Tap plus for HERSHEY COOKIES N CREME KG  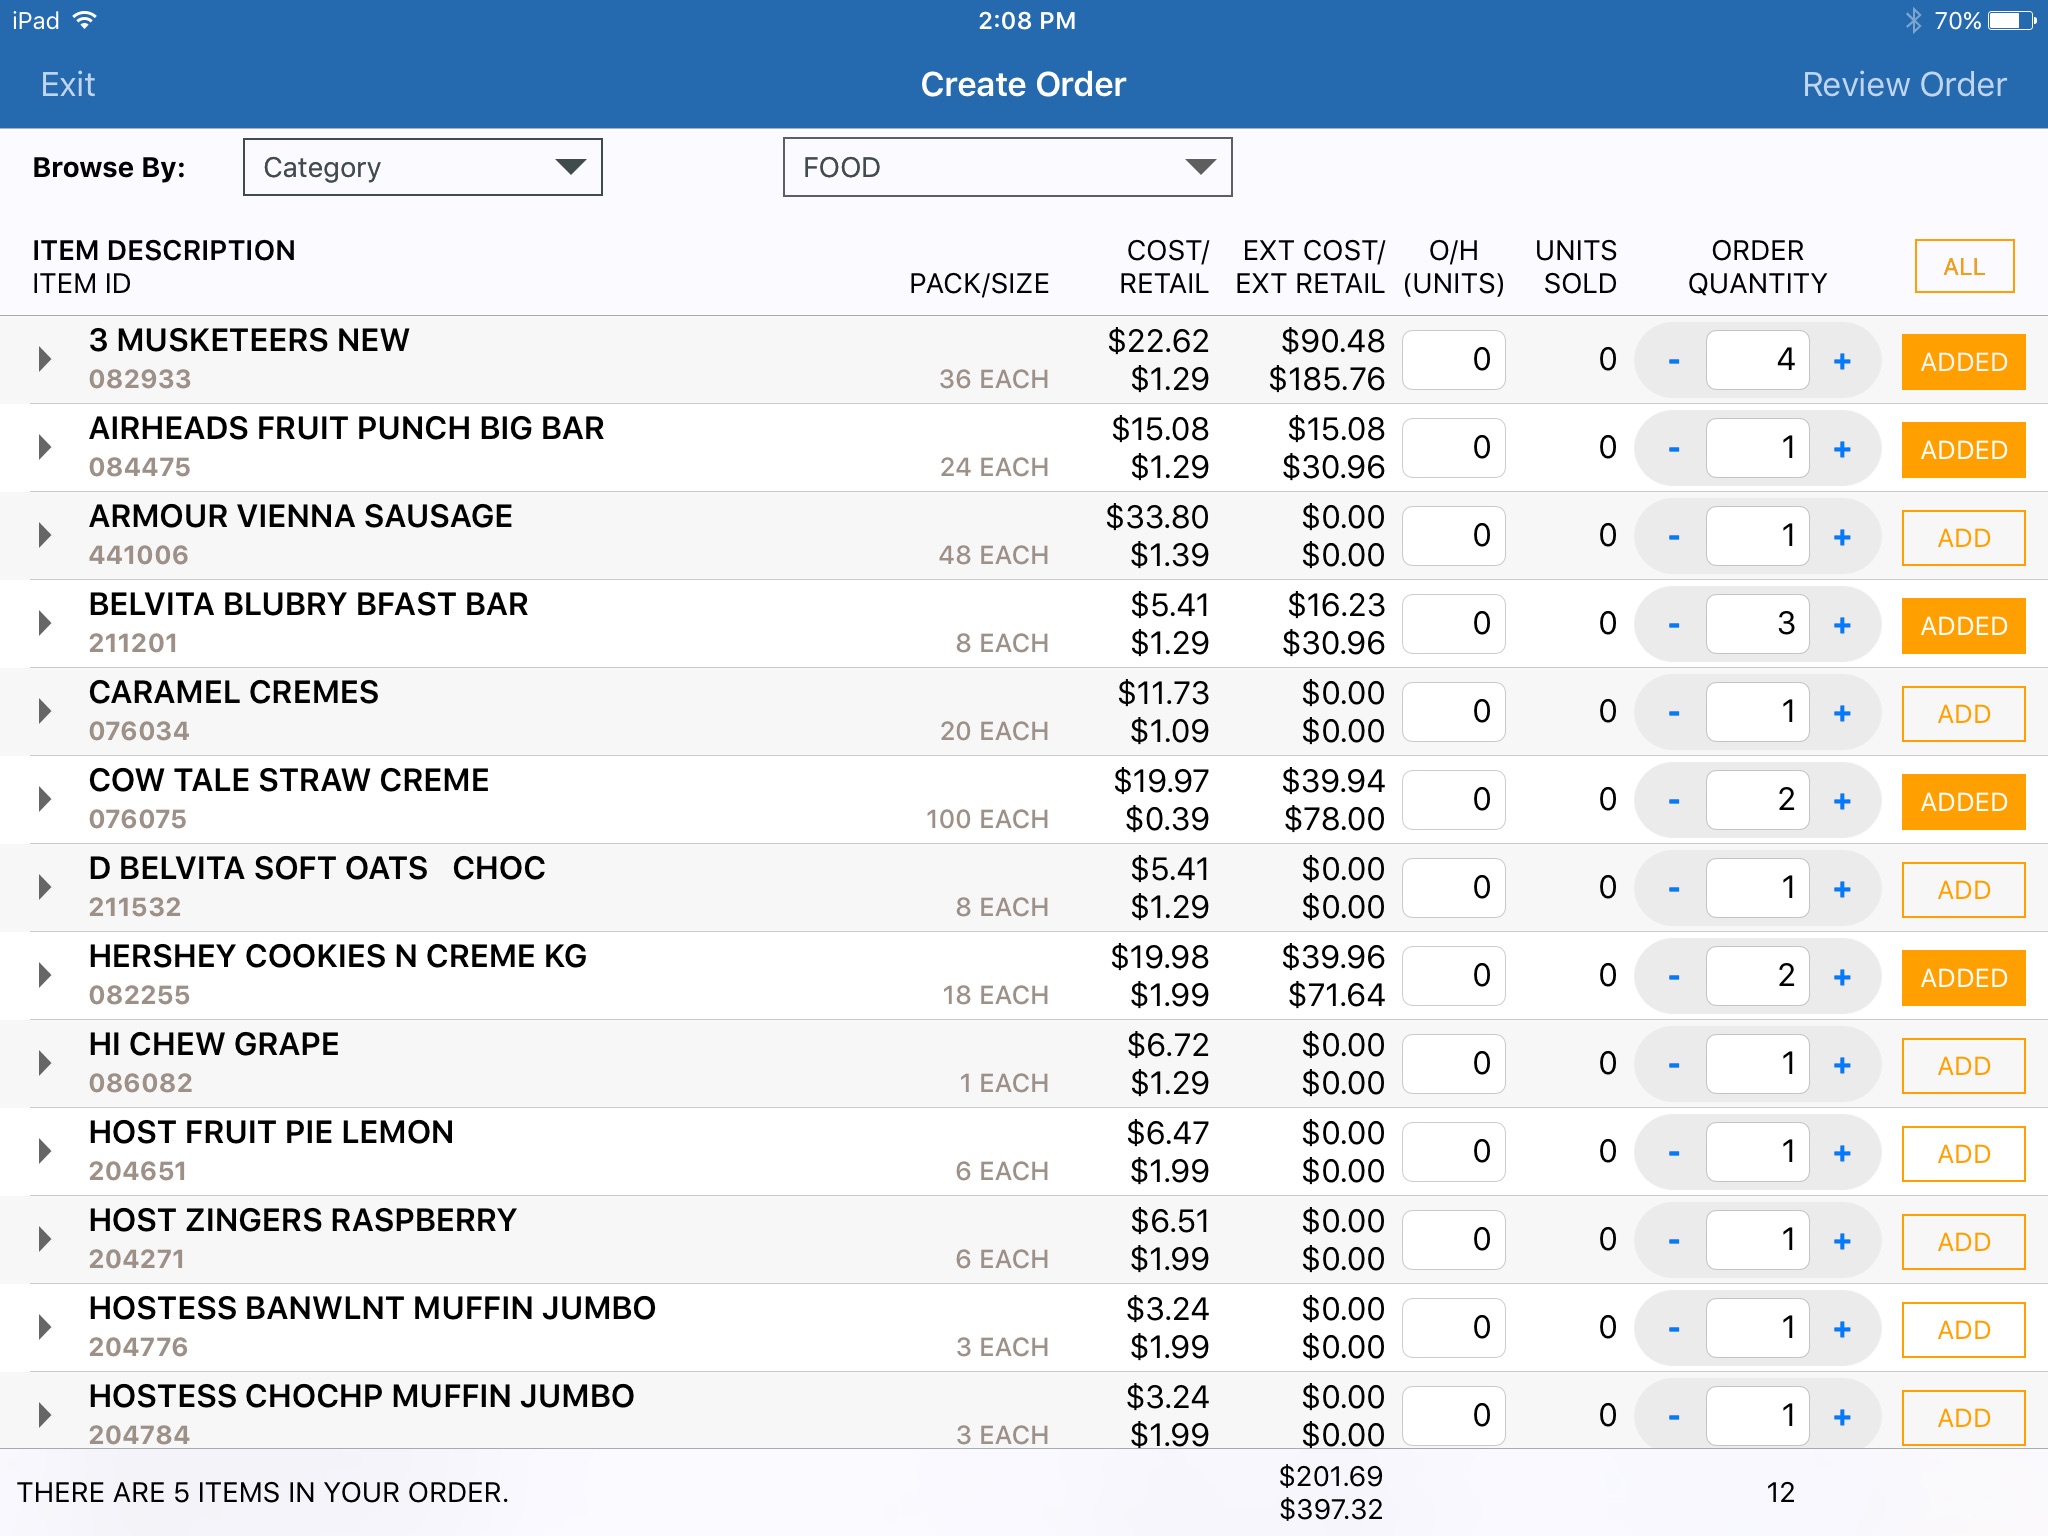tap(1842, 977)
